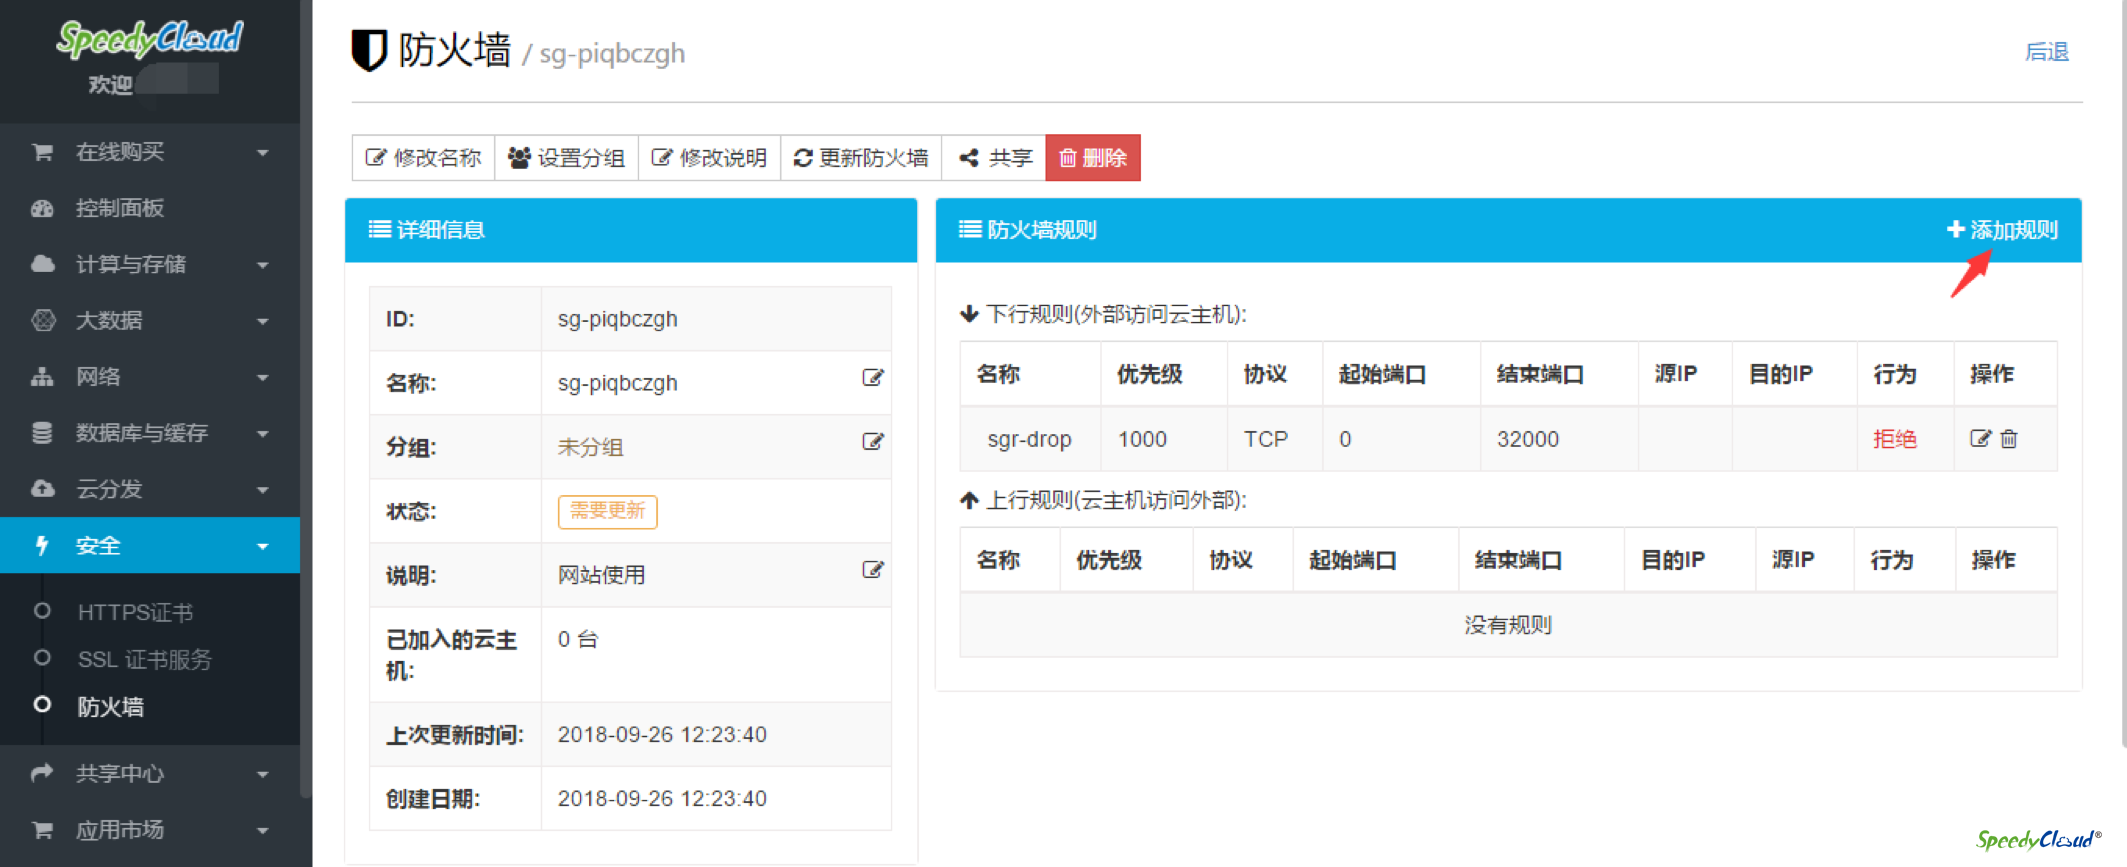This screenshot has height=867, width=2127.
Task: Click the share arrow icon beside 共享中心
Action: [x=42, y=773]
